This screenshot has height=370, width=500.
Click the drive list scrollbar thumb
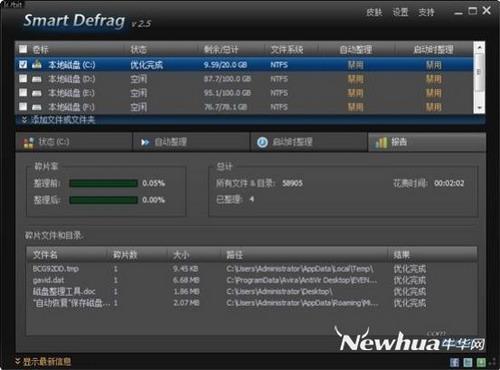coord(479,72)
